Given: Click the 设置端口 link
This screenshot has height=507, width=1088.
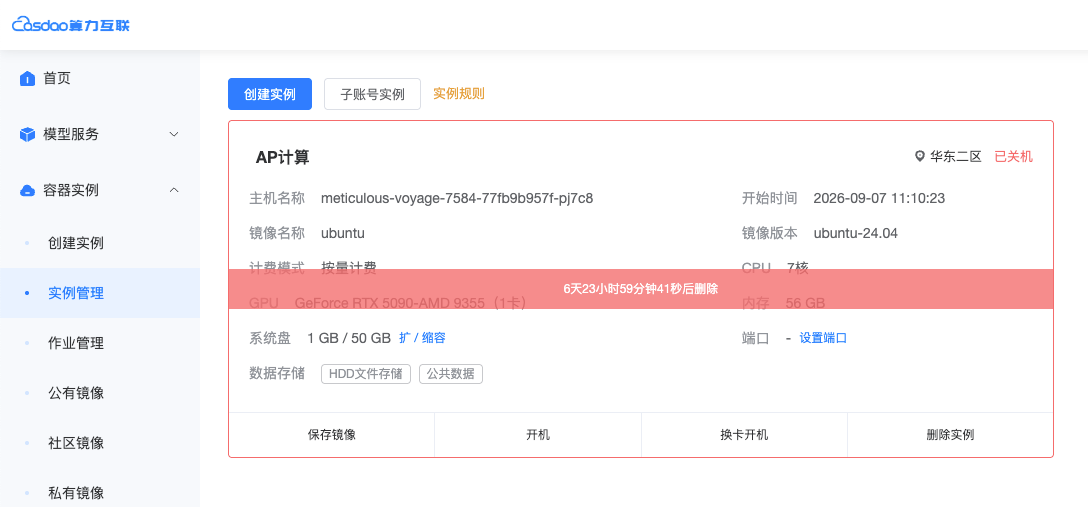Looking at the screenshot, I should [x=823, y=338].
